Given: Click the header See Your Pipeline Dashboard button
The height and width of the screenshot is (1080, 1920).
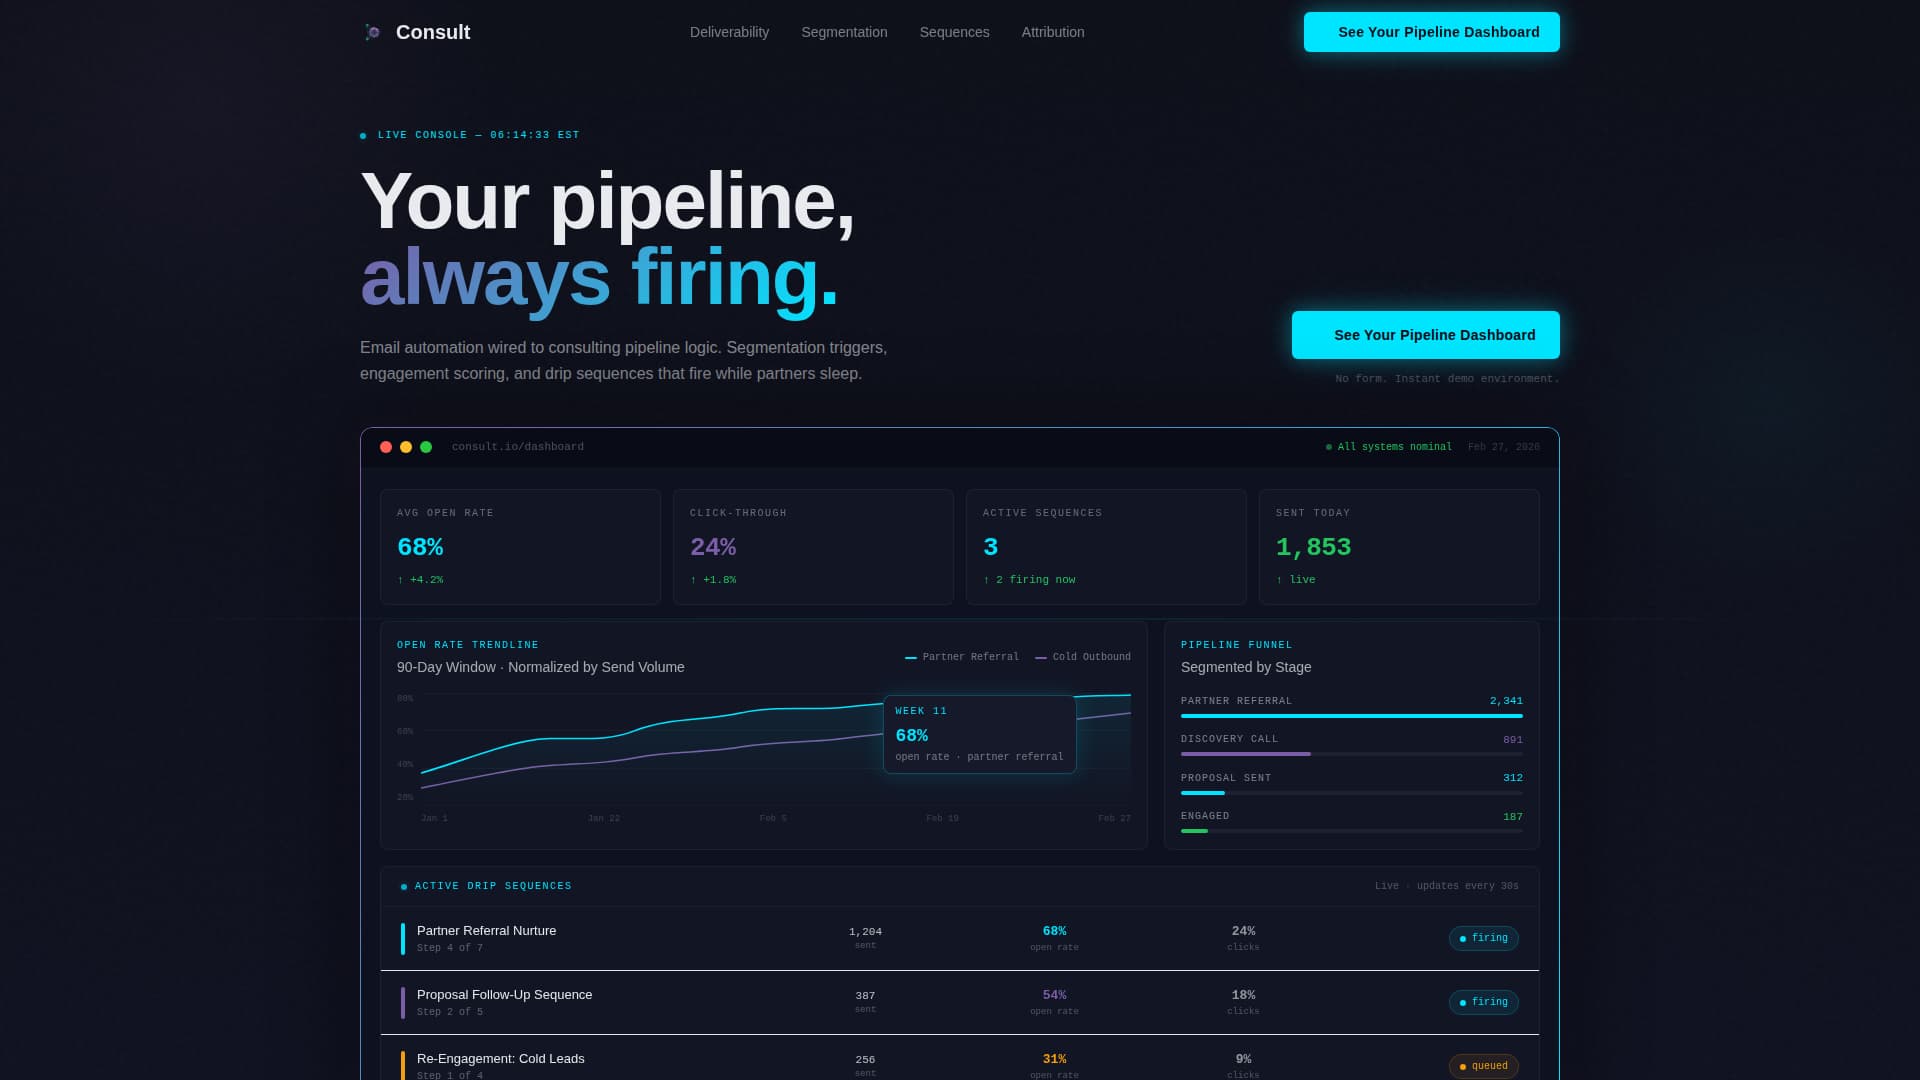Looking at the screenshot, I should click(1431, 32).
